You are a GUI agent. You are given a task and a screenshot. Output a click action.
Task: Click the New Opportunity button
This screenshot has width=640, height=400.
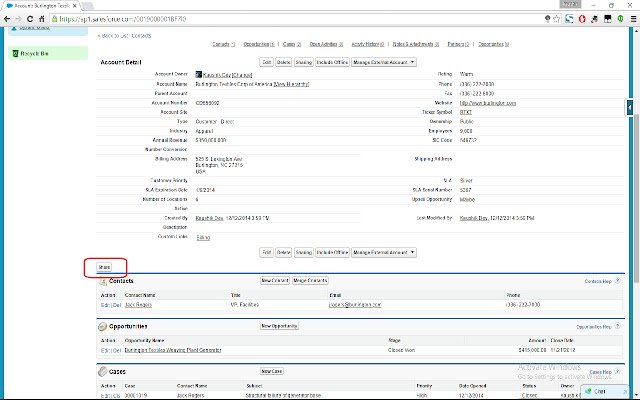click(x=280, y=326)
